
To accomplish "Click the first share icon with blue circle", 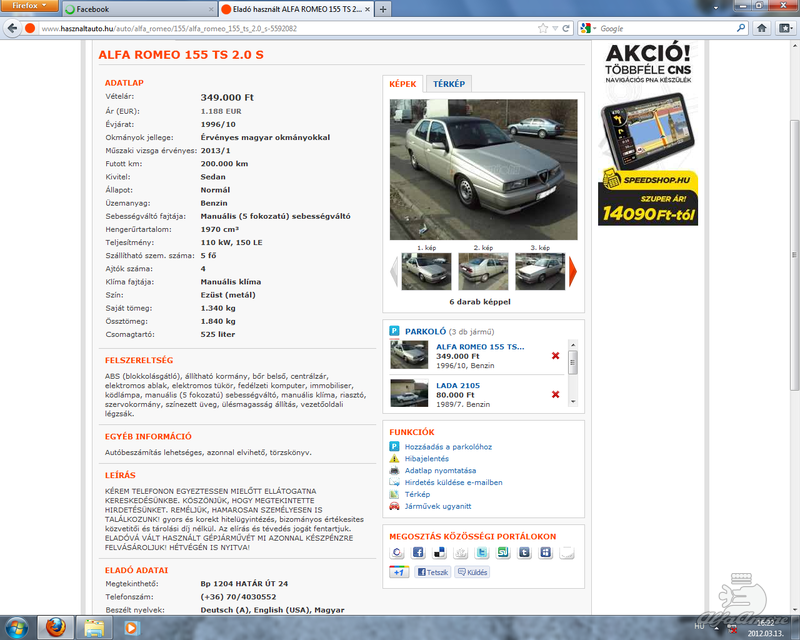I will tap(396, 552).
